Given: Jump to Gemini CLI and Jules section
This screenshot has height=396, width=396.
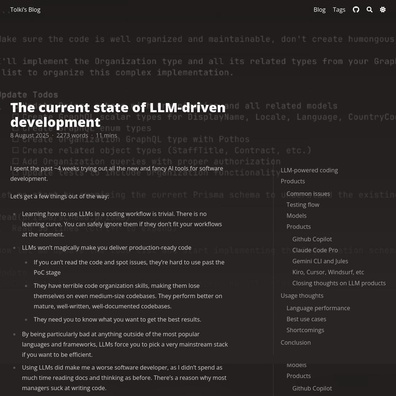Looking at the screenshot, I should coord(320,261).
